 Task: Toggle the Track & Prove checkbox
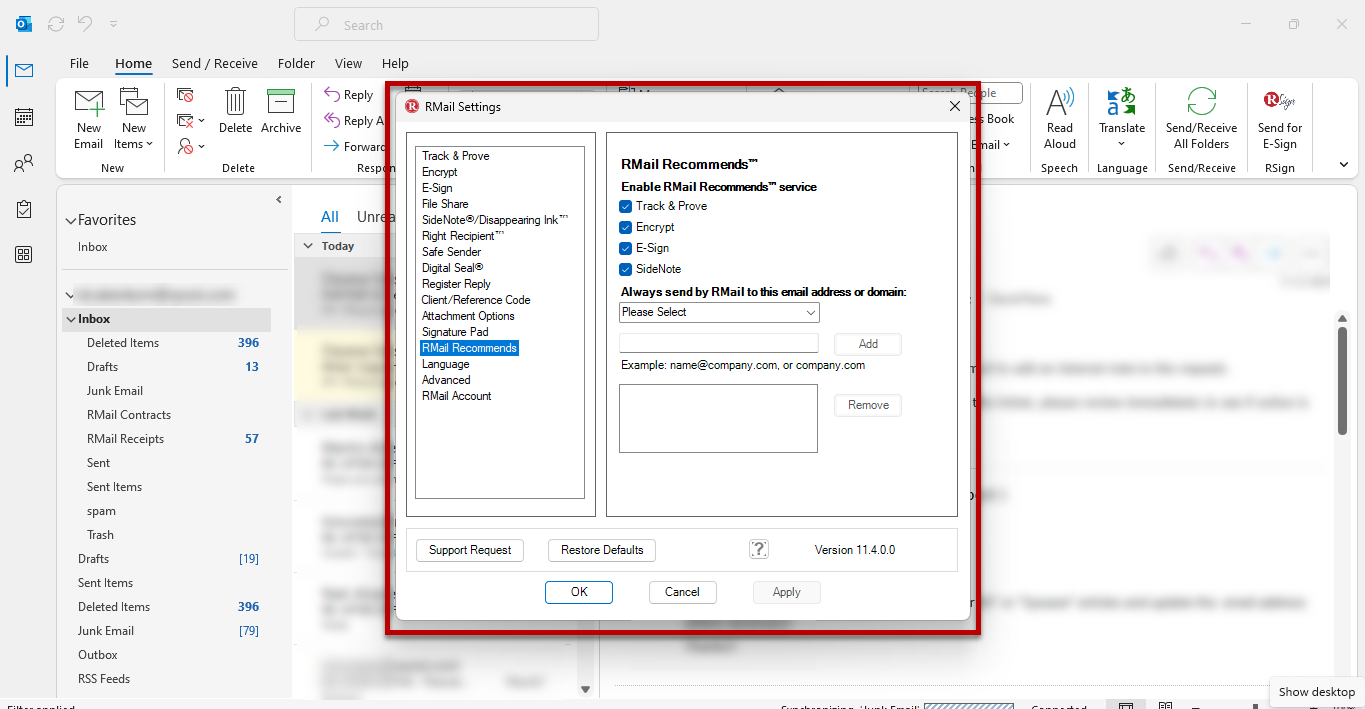(x=626, y=206)
